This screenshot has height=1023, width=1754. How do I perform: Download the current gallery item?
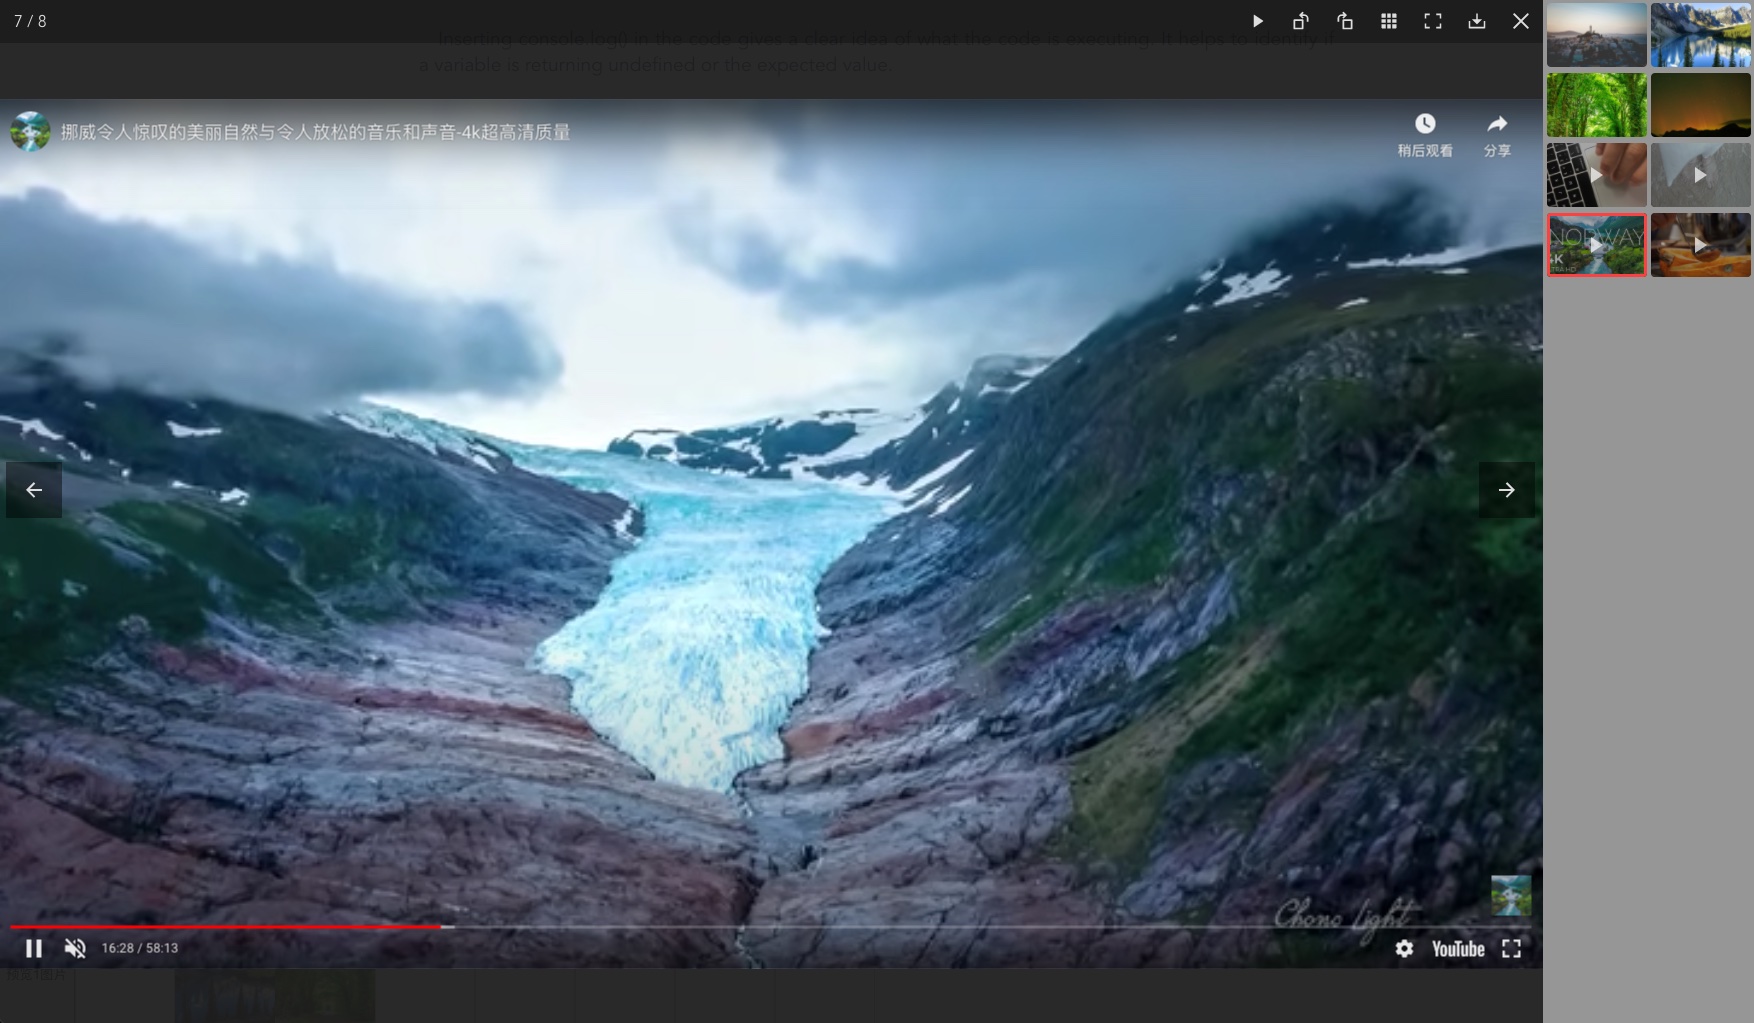coord(1477,21)
